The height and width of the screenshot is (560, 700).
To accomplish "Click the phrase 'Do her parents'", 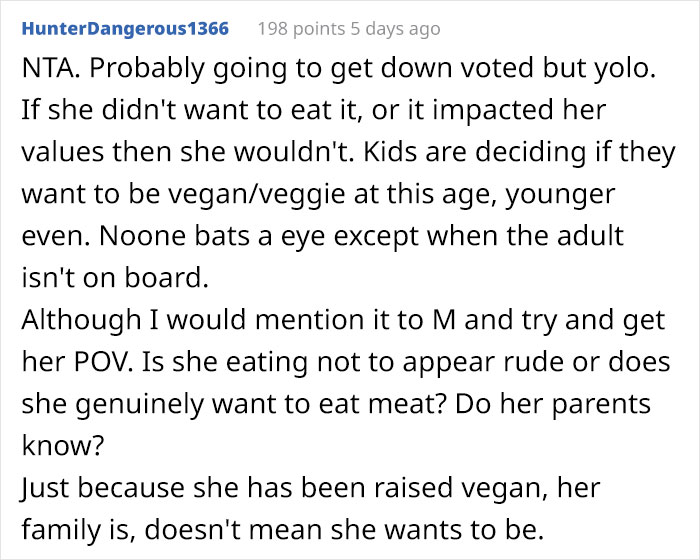I will point(553,404).
